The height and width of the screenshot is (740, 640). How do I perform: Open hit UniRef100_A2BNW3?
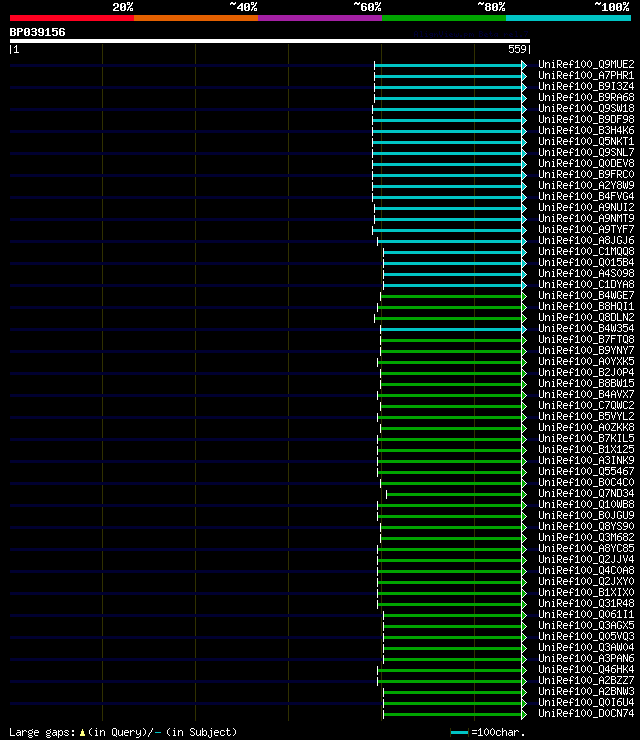[586, 691]
